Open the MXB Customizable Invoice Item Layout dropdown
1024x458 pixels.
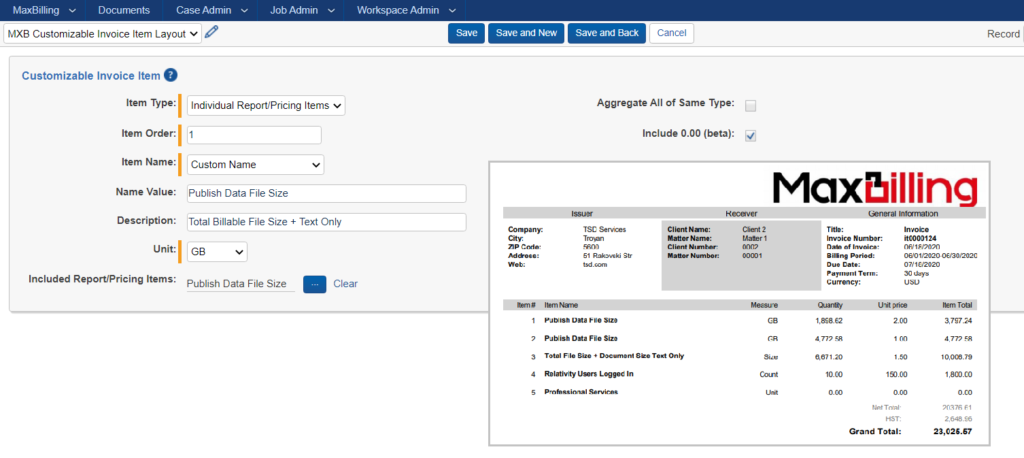(103, 34)
